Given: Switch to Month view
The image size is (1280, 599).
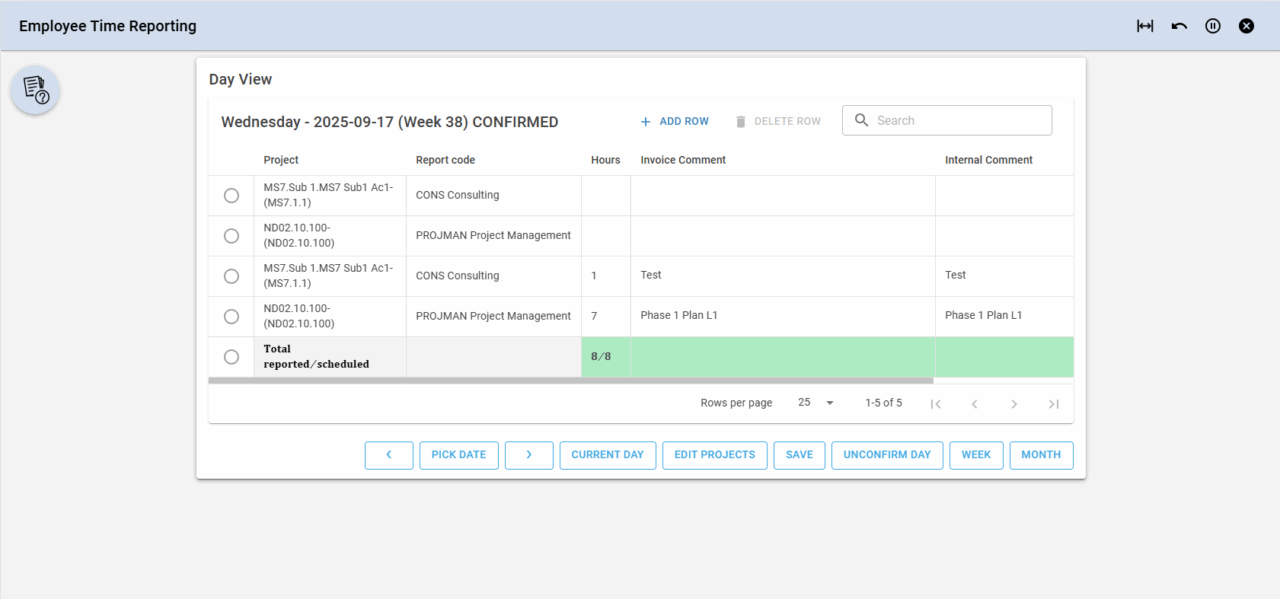Looking at the screenshot, I should tap(1041, 455).
